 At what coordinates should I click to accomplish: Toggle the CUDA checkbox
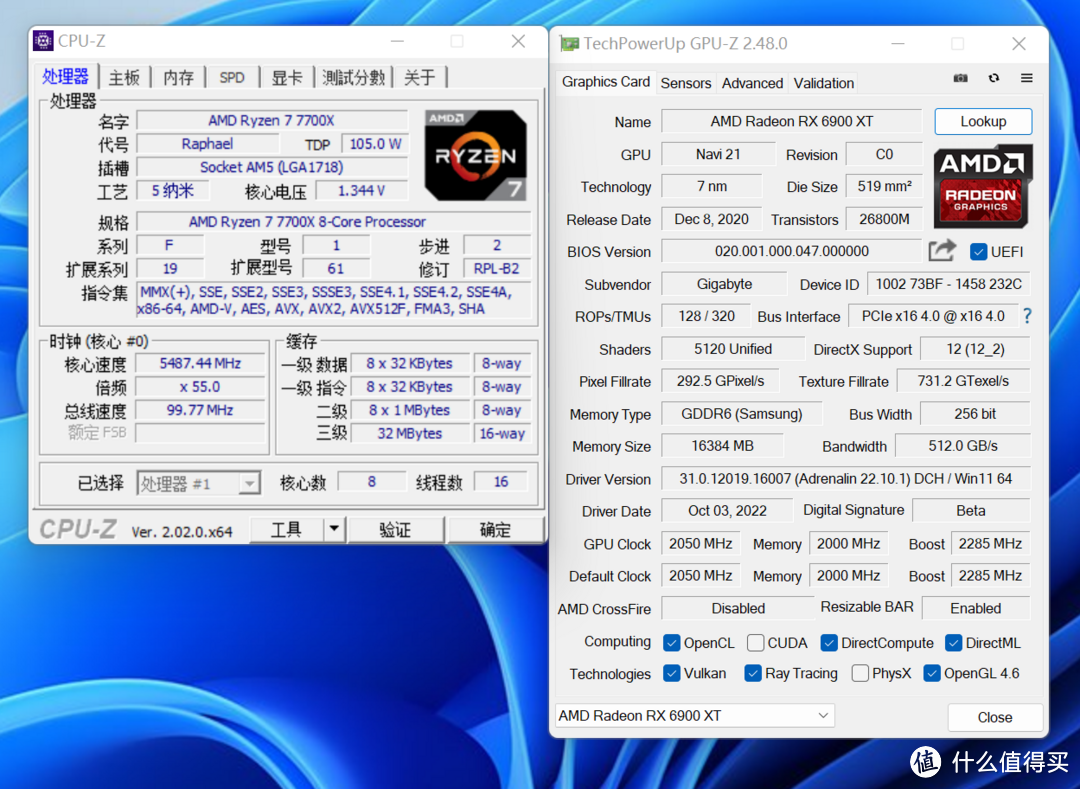[x=755, y=643]
